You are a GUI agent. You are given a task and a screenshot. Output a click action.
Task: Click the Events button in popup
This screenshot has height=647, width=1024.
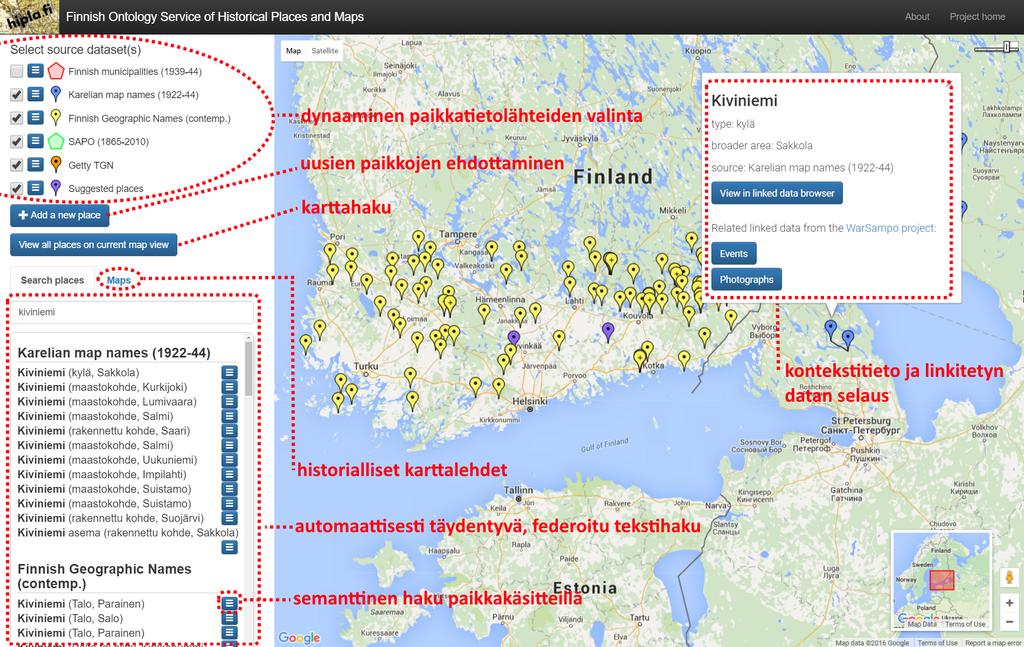(x=734, y=253)
